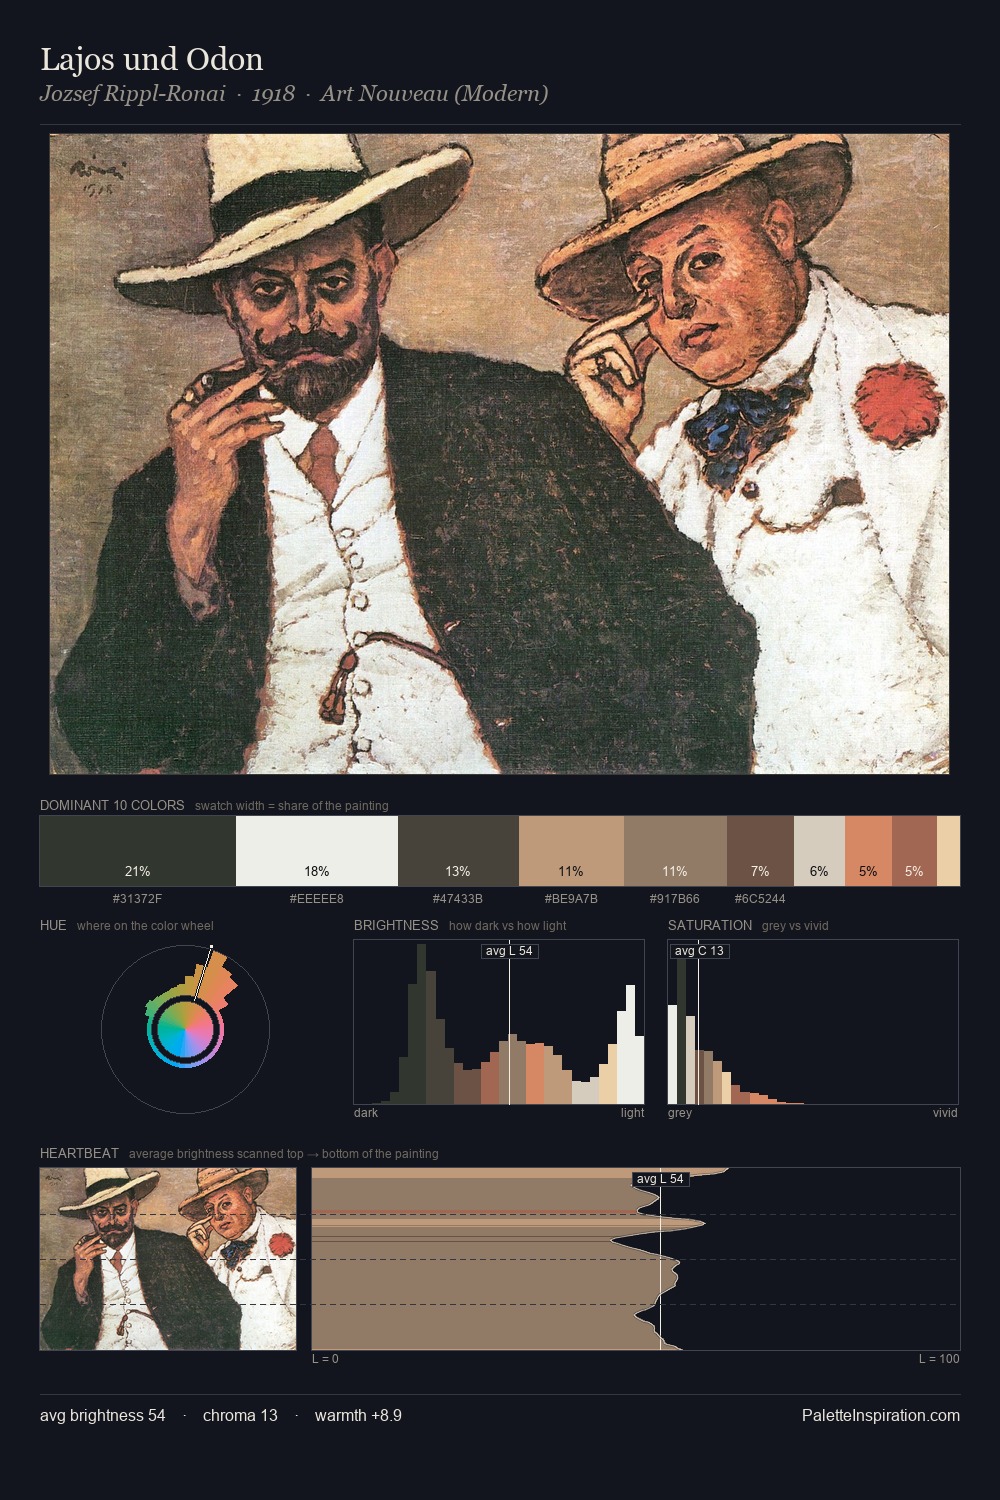Click the HEARTBEAT section heading

(x=79, y=1153)
